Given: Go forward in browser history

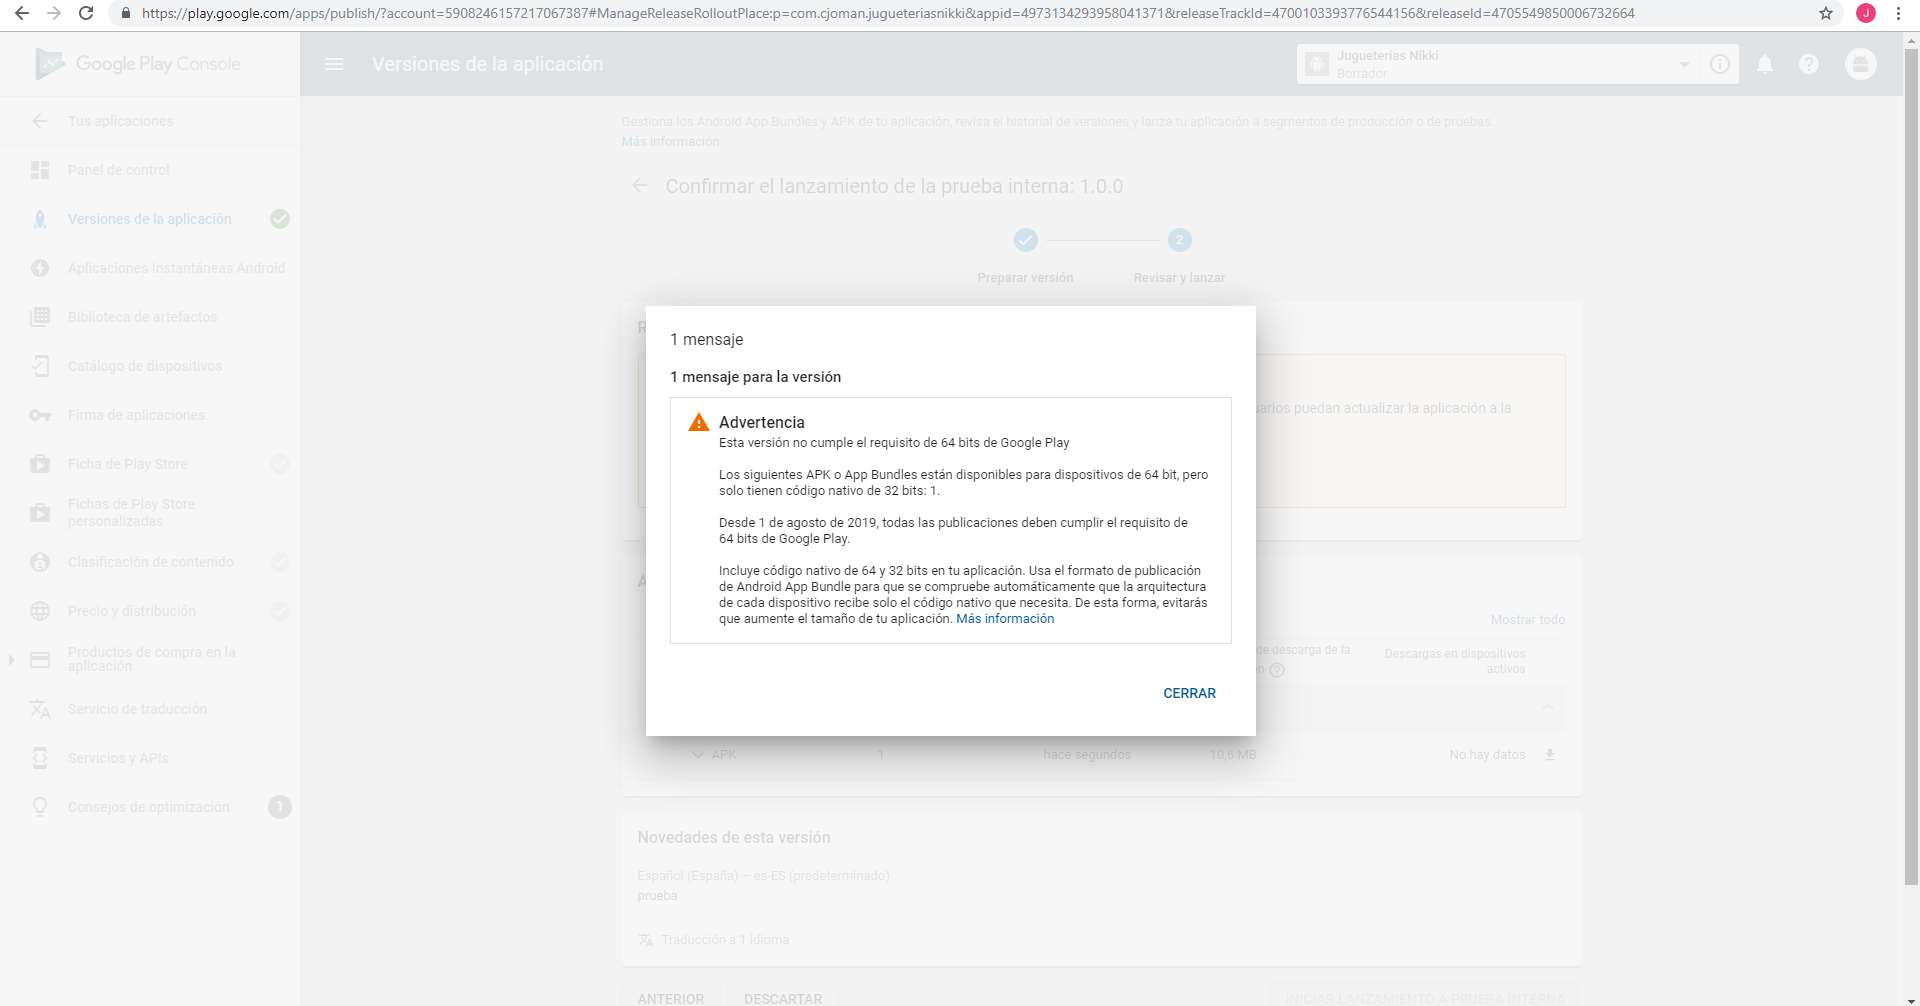Looking at the screenshot, I should click(54, 13).
